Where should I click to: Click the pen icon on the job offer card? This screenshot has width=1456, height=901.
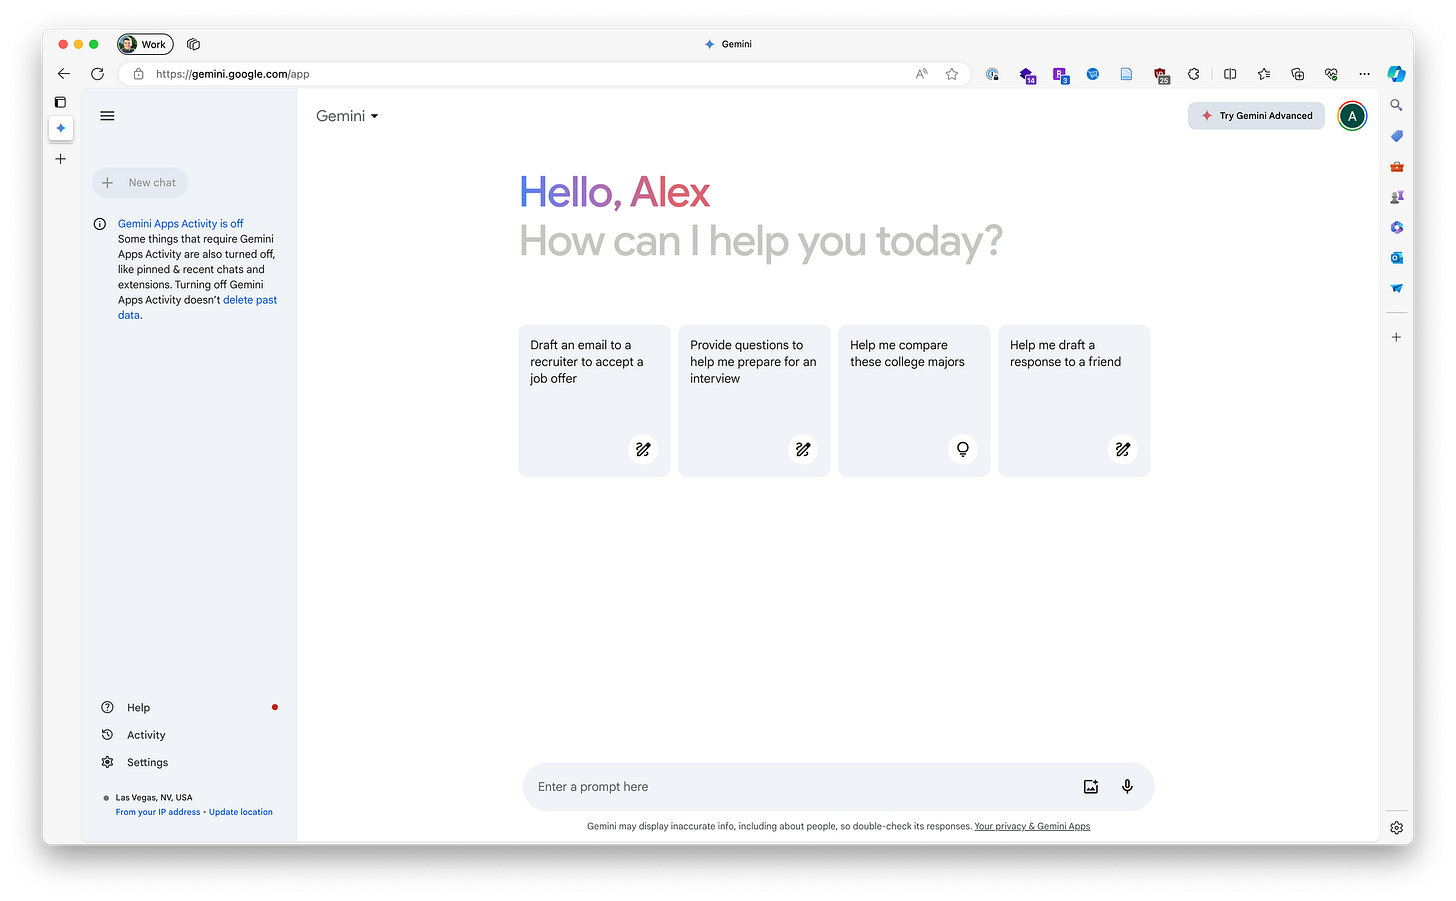(643, 449)
